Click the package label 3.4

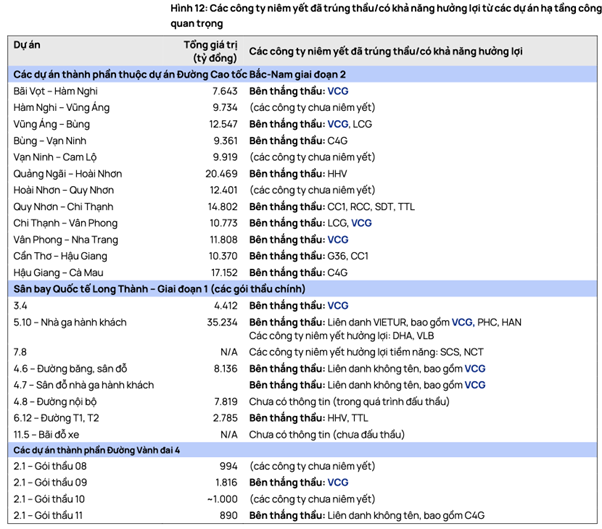pyautogui.click(x=20, y=306)
